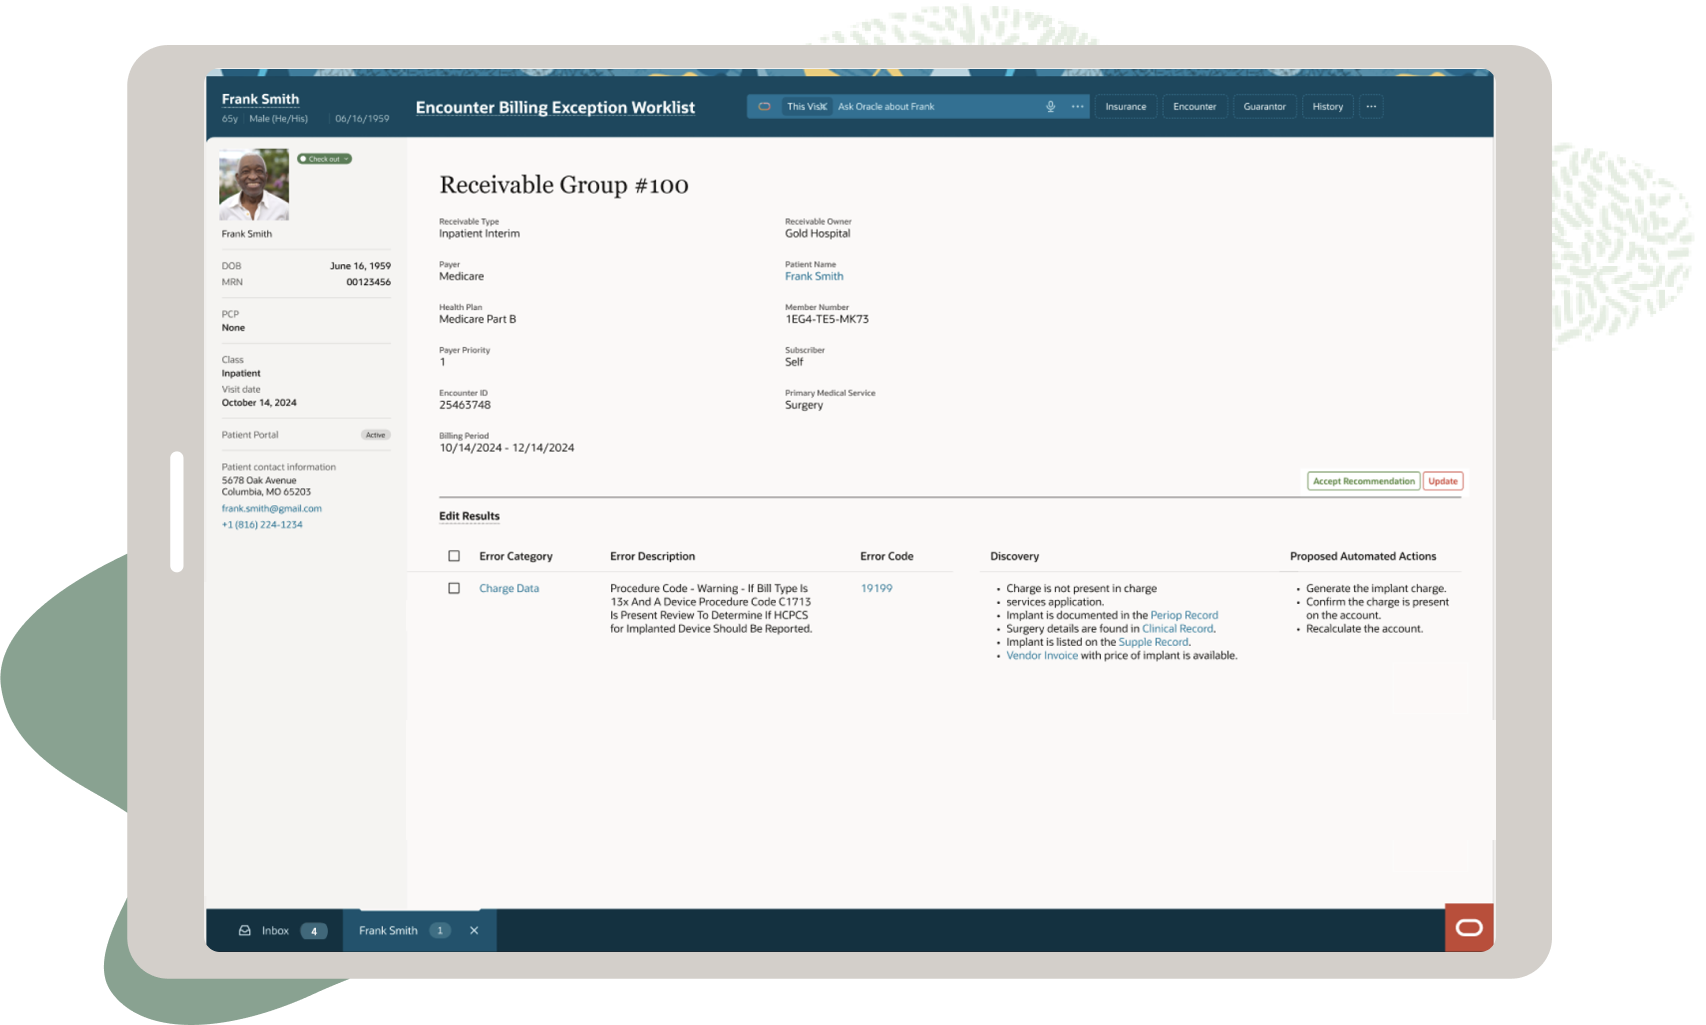Click the frank.smith@gmail.com email link
This screenshot has width=1706, height=1025.
pos(272,509)
